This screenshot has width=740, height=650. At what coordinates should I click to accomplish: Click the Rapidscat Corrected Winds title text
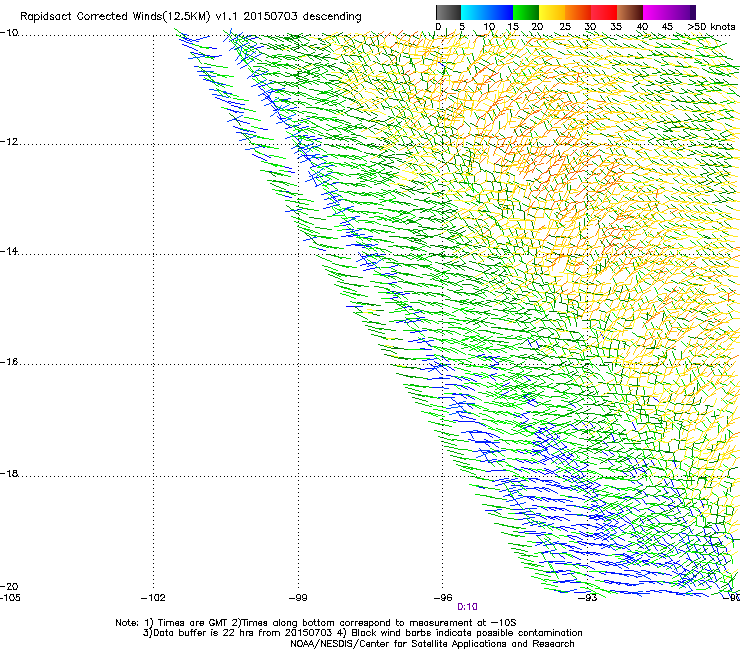pyautogui.click(x=191, y=17)
